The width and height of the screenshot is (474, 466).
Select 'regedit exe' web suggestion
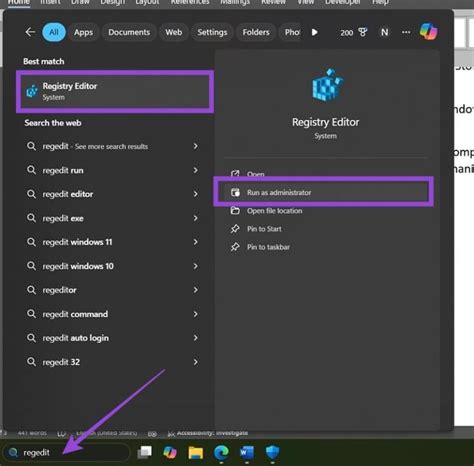[63, 218]
